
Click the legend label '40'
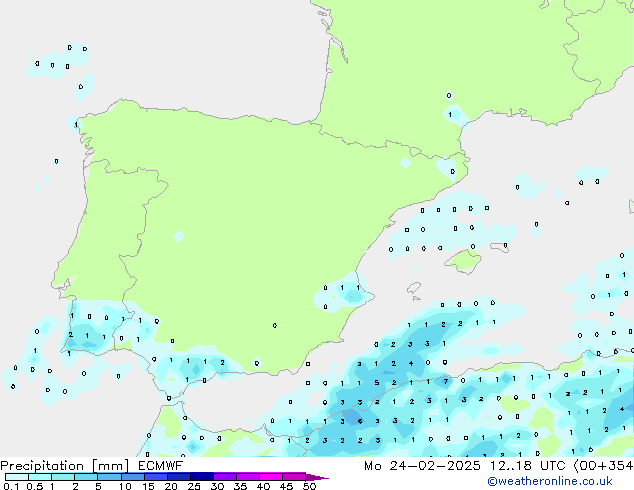coord(263,486)
